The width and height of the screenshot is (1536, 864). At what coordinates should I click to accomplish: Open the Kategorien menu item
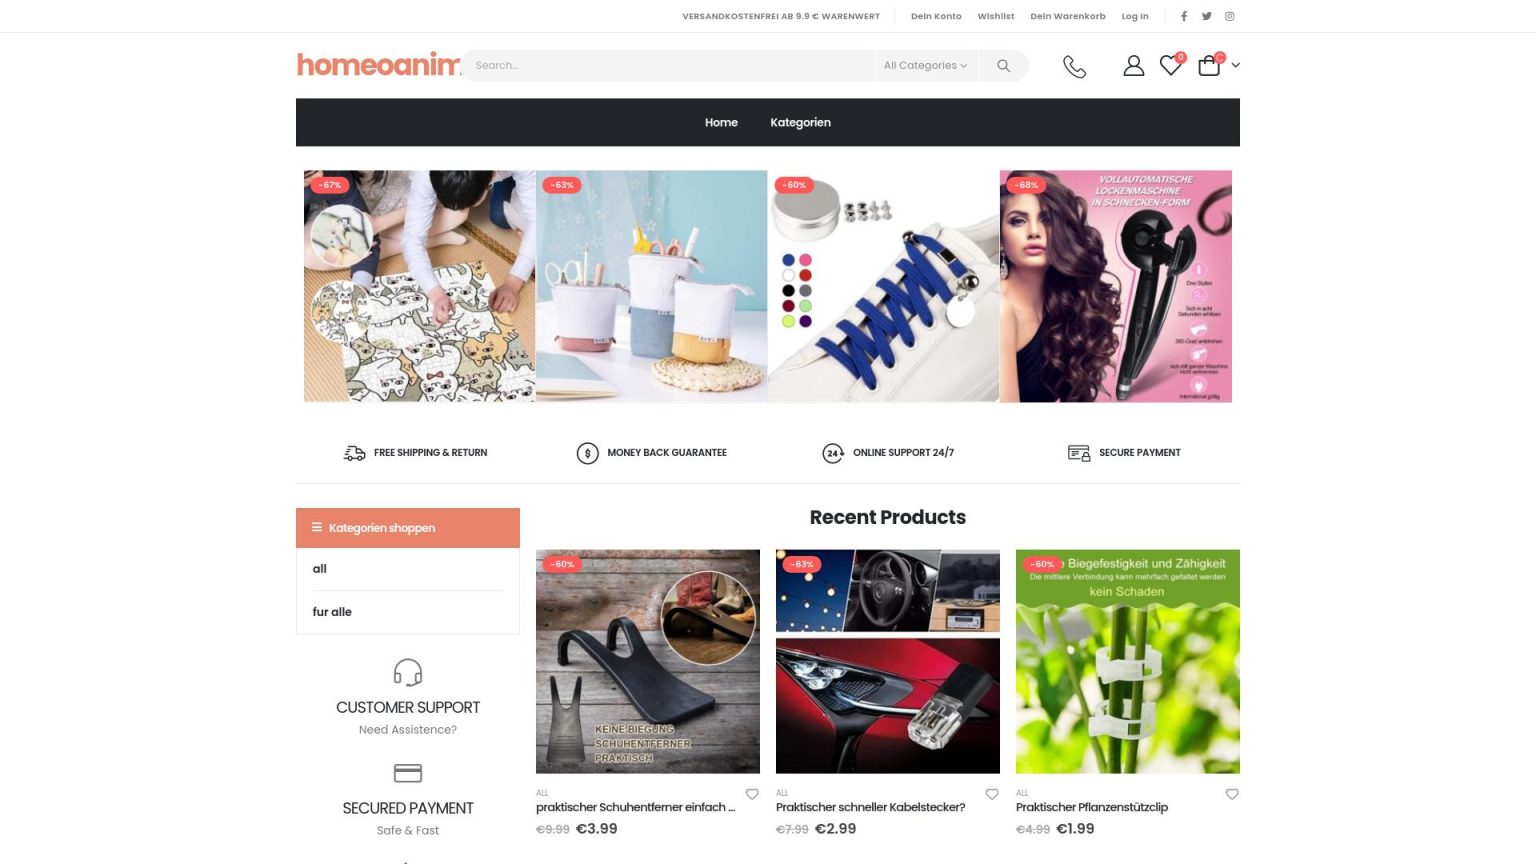pyautogui.click(x=800, y=122)
